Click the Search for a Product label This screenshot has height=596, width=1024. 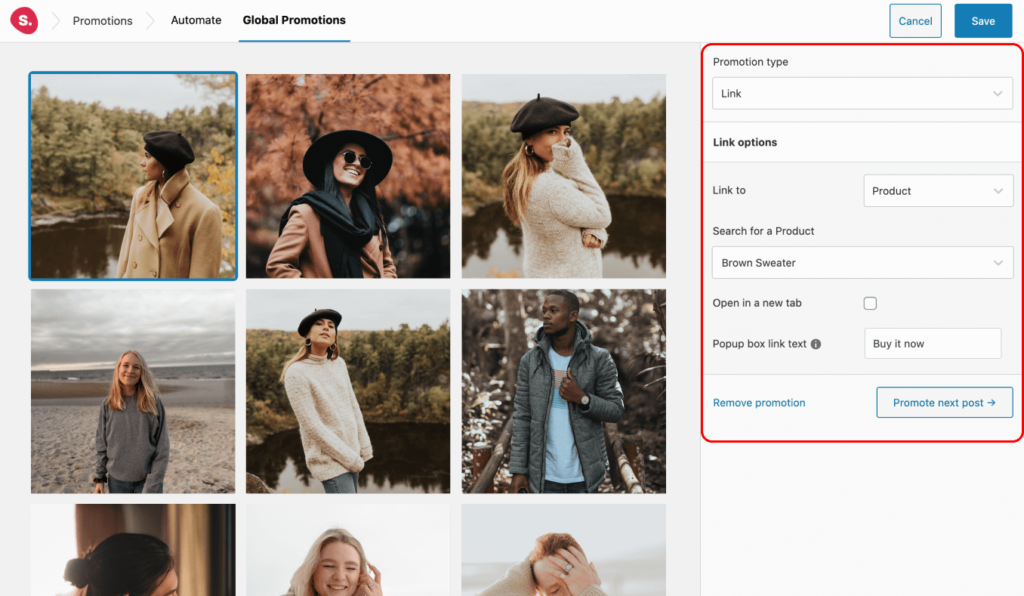click(763, 231)
